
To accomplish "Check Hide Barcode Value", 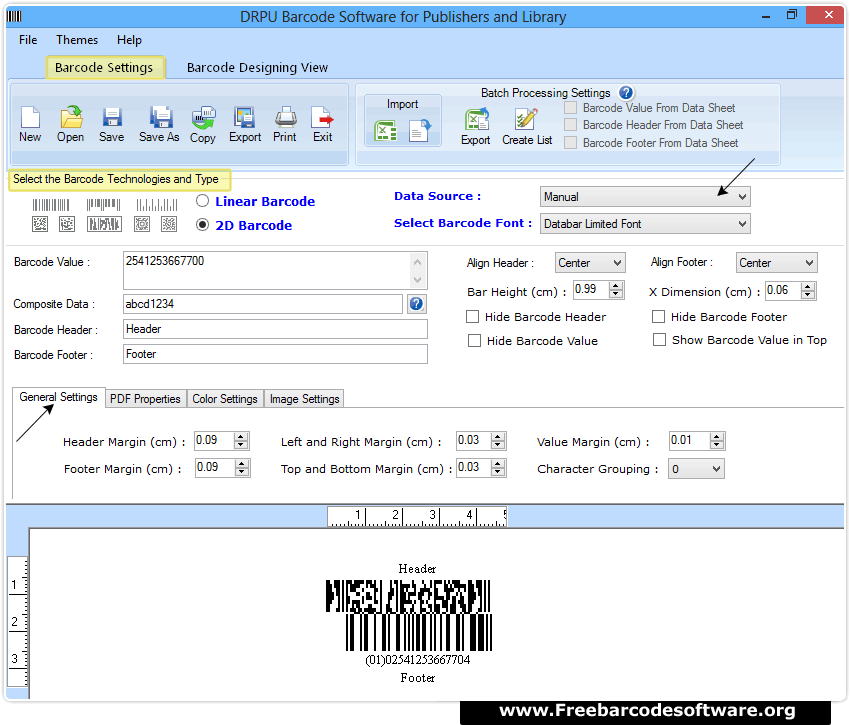I will point(474,340).
